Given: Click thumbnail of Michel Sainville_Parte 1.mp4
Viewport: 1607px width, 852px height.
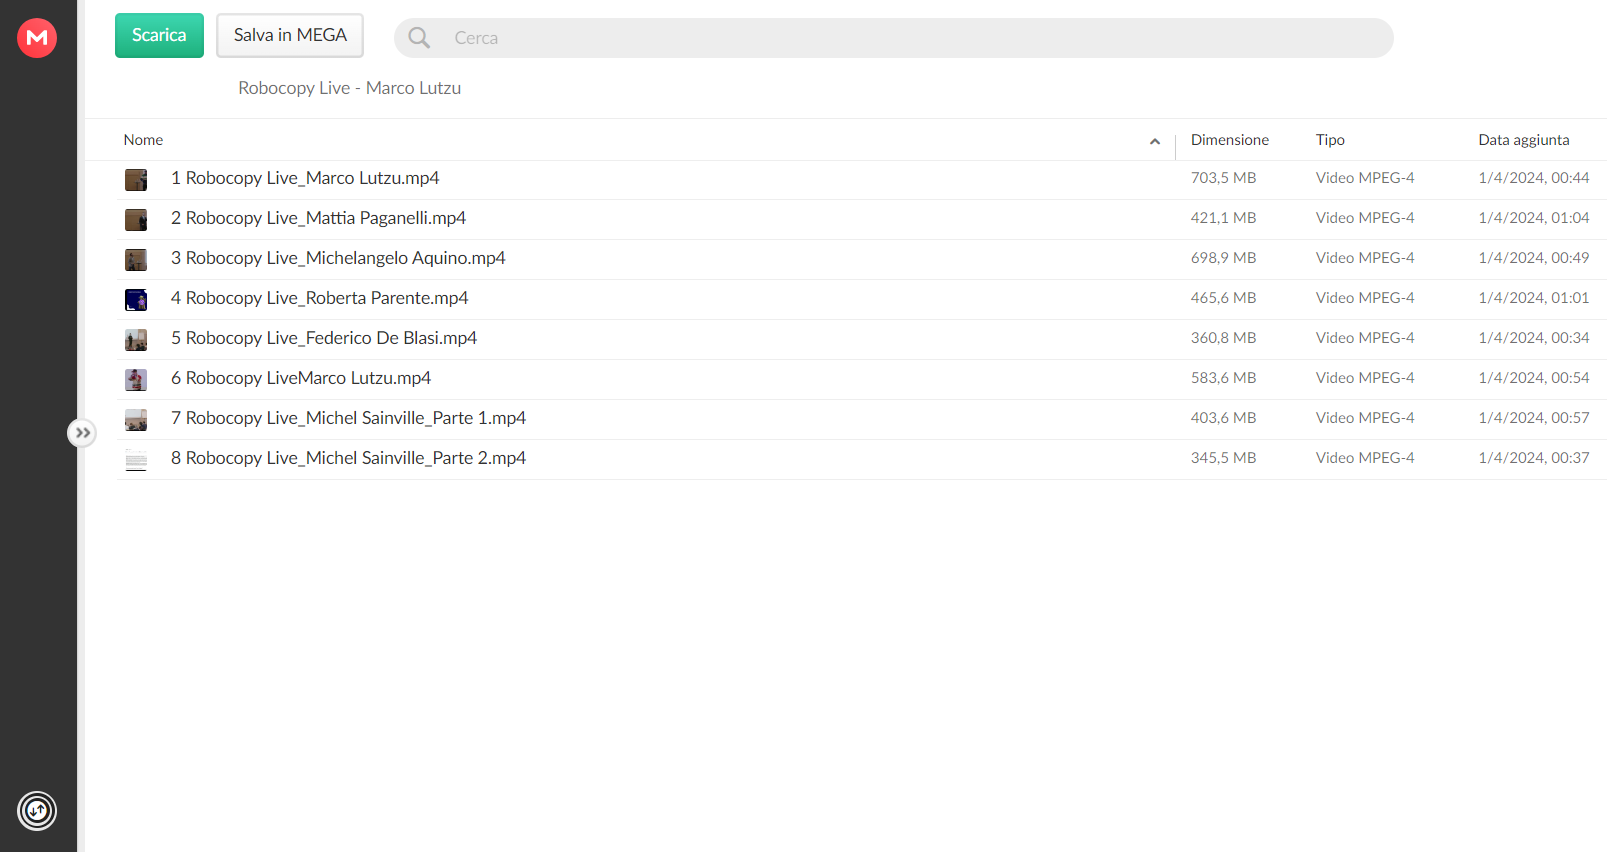Looking at the screenshot, I should tap(136, 419).
